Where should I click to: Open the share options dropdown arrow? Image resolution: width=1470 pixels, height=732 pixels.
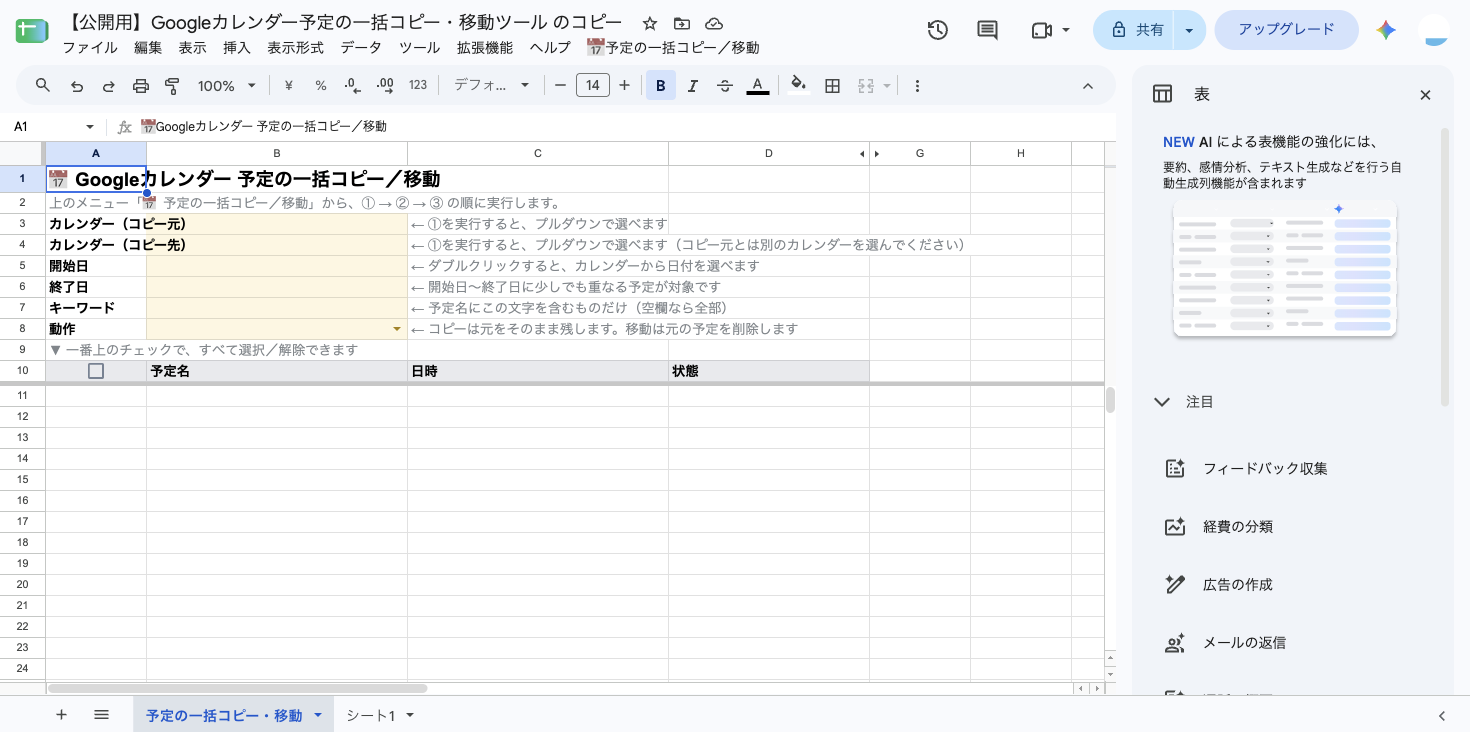[1189, 30]
